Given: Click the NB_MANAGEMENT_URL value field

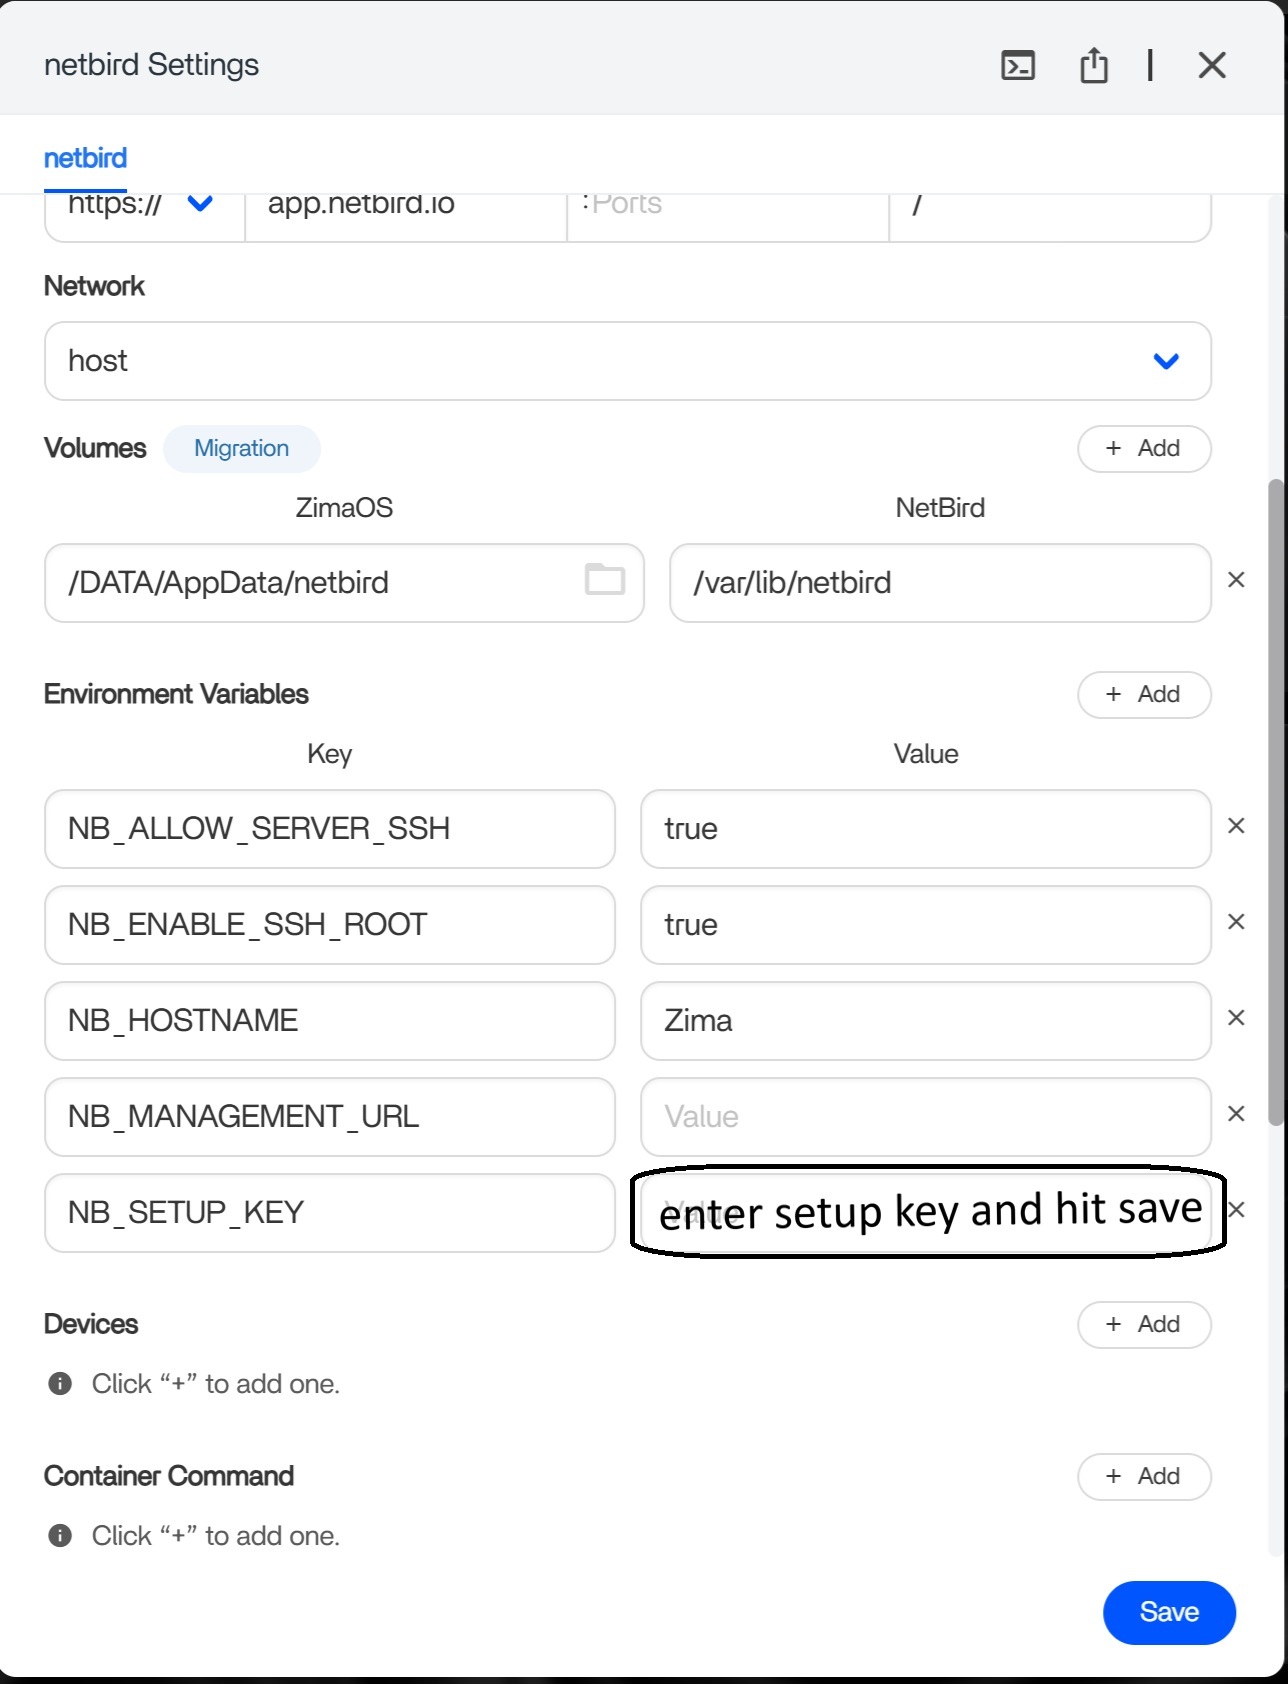Looking at the screenshot, I should point(925,1117).
